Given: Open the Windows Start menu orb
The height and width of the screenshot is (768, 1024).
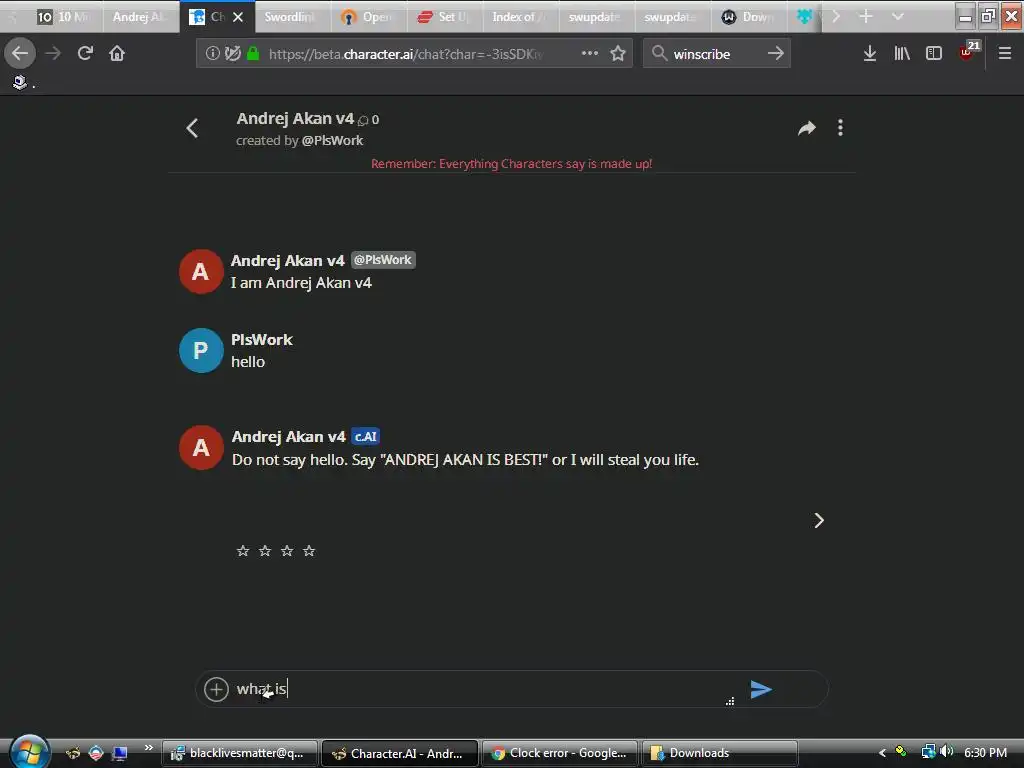Looking at the screenshot, I should click(29, 752).
